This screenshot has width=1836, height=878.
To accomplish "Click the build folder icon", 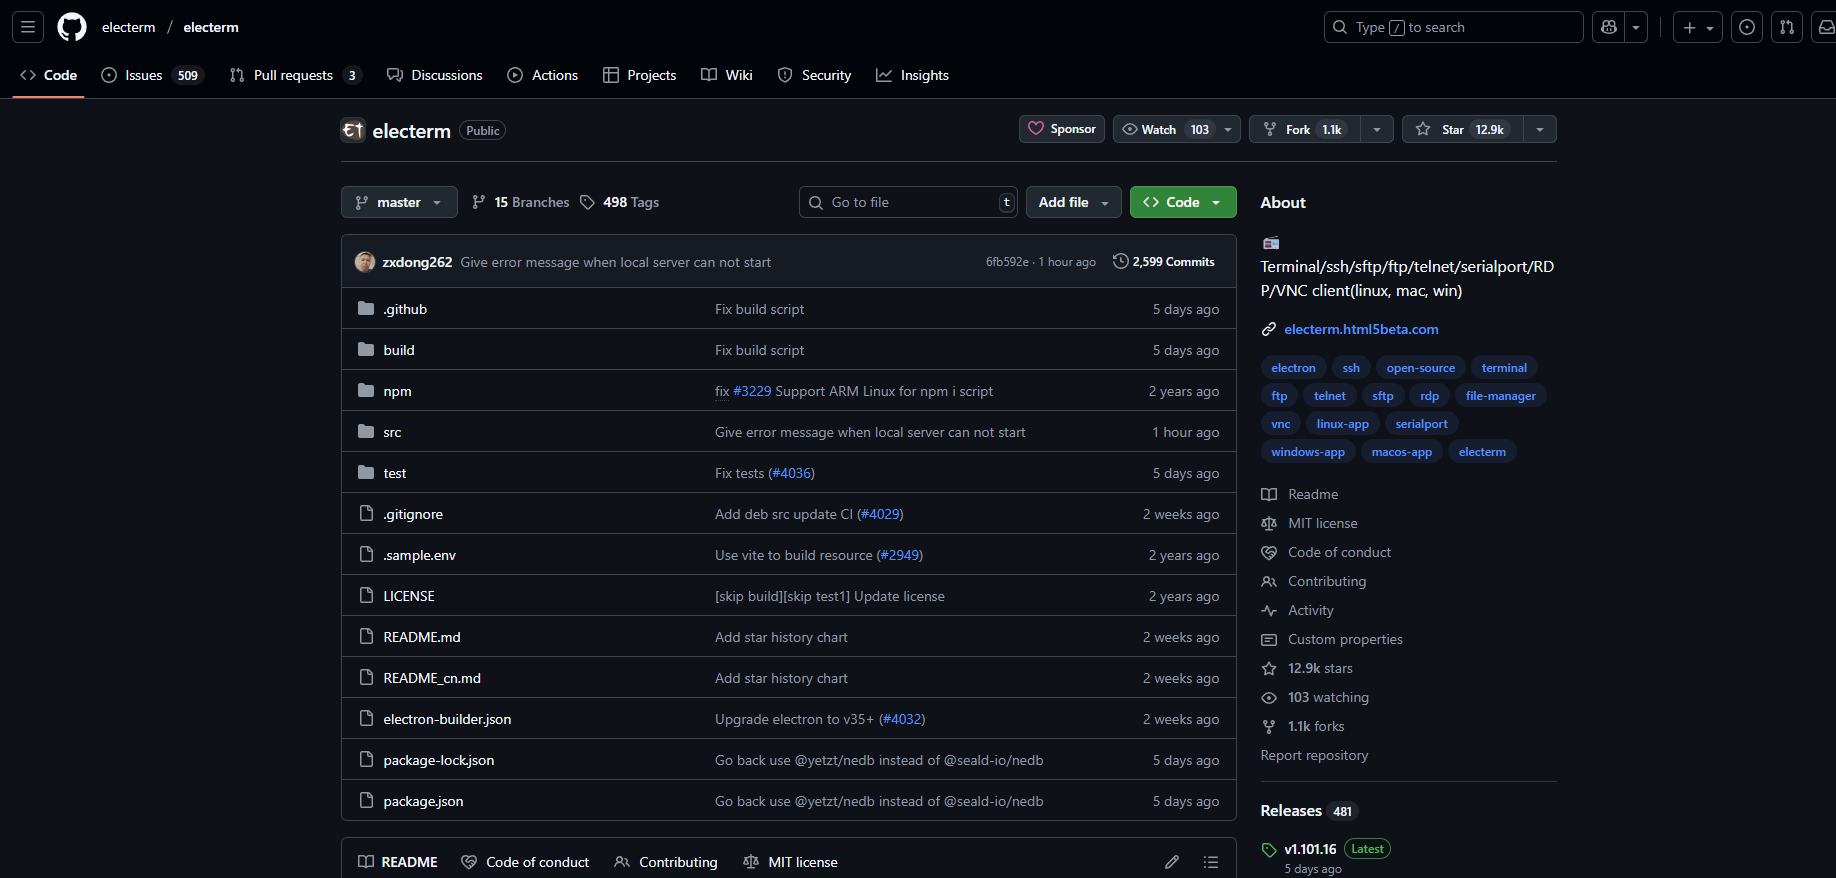I will [x=366, y=350].
